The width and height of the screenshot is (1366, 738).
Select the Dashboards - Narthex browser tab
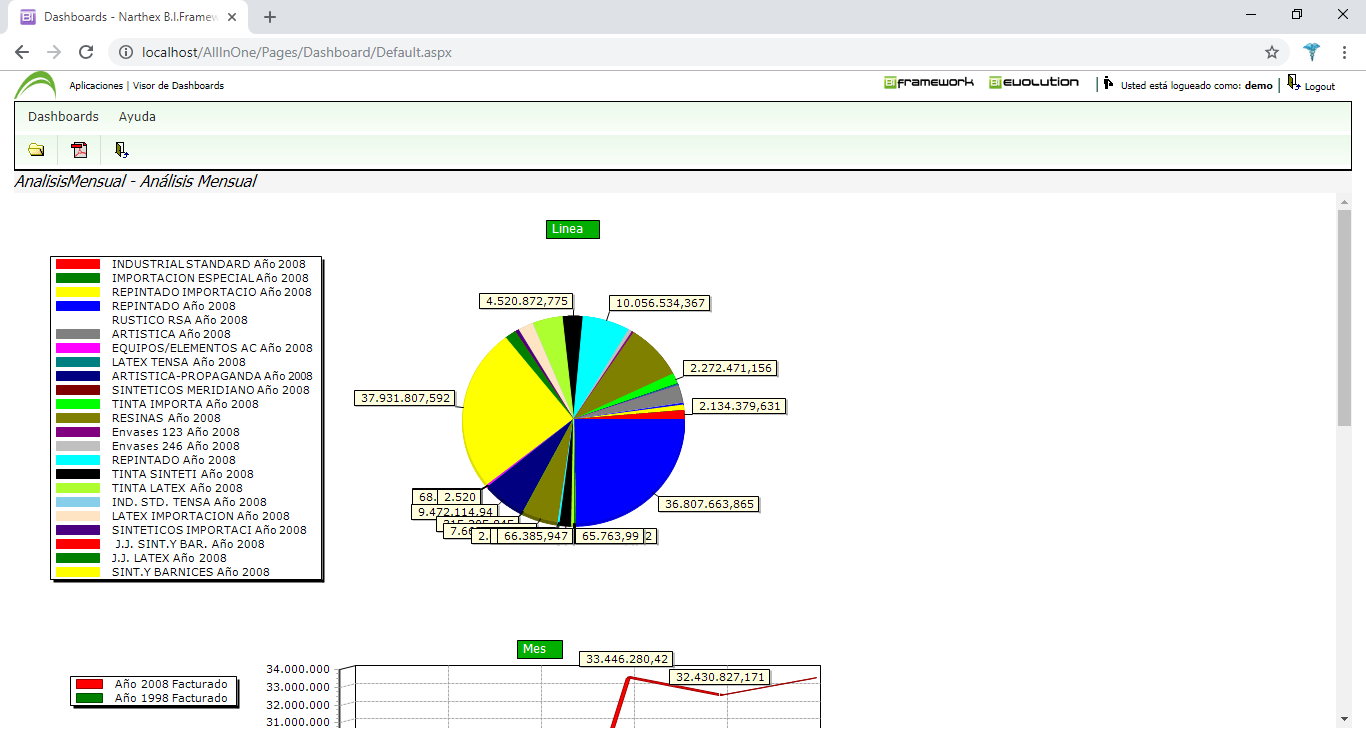click(130, 17)
